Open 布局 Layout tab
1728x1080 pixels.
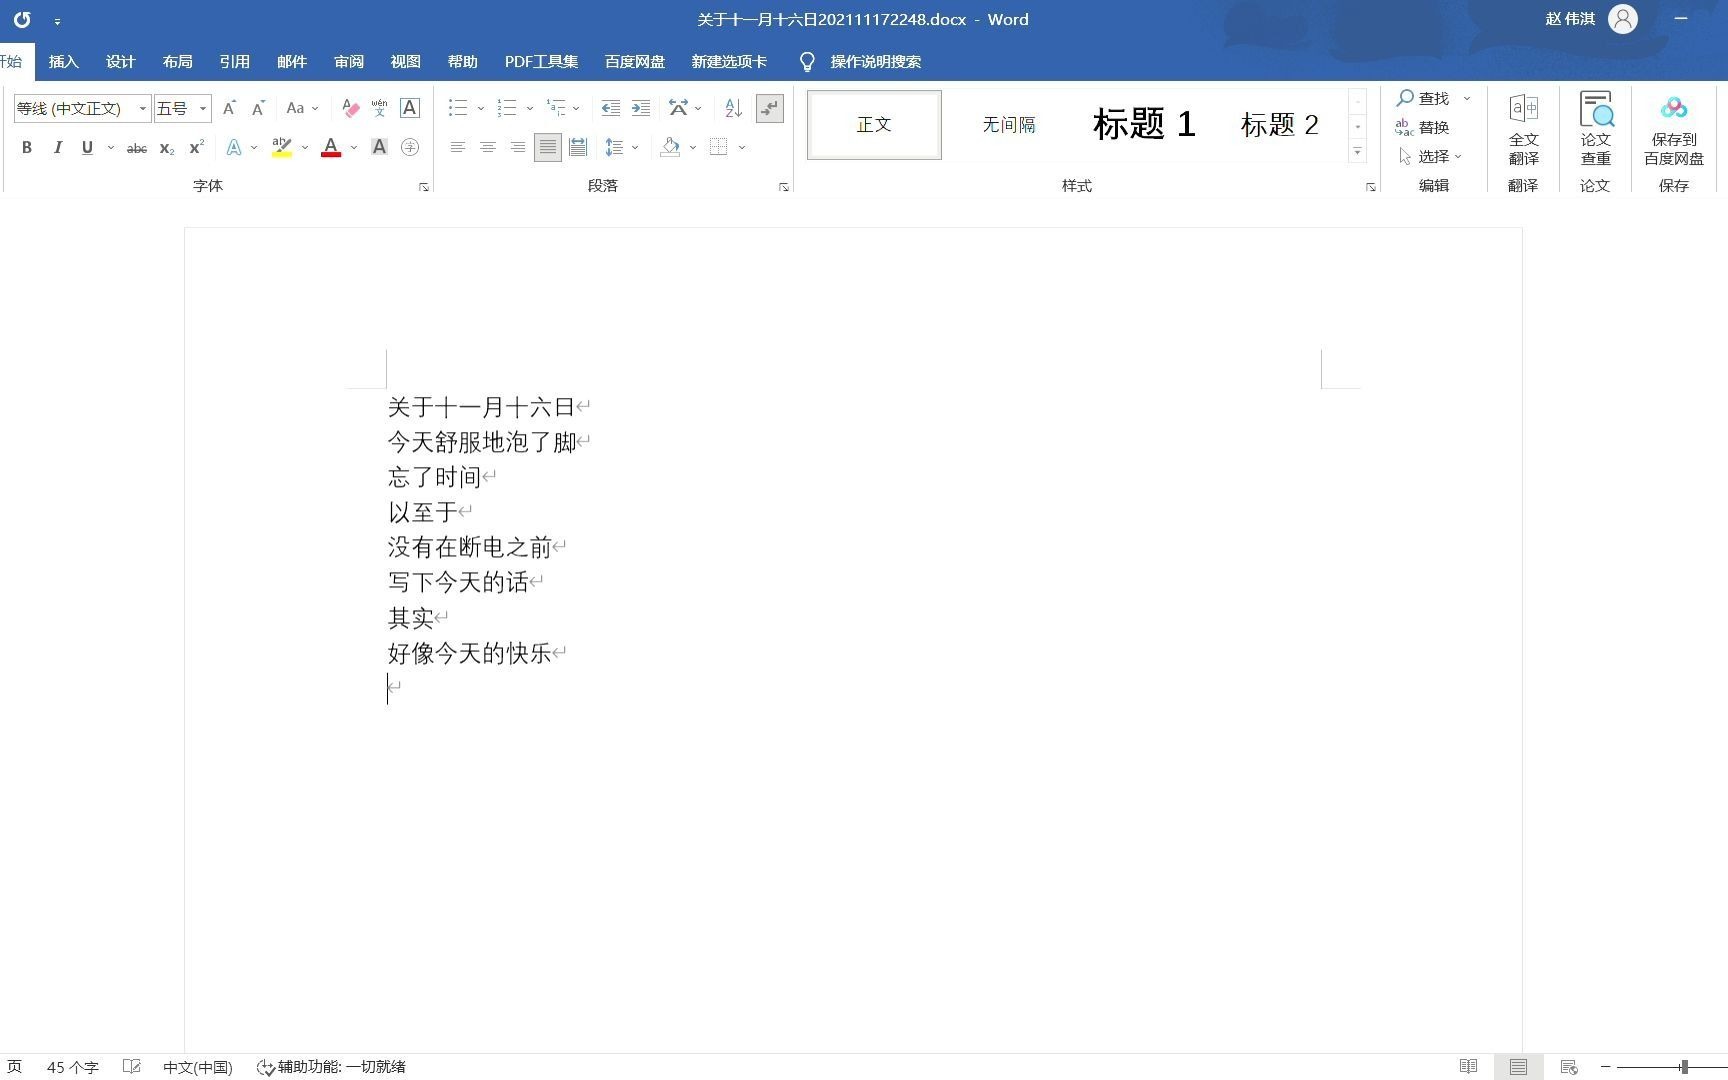pos(177,62)
